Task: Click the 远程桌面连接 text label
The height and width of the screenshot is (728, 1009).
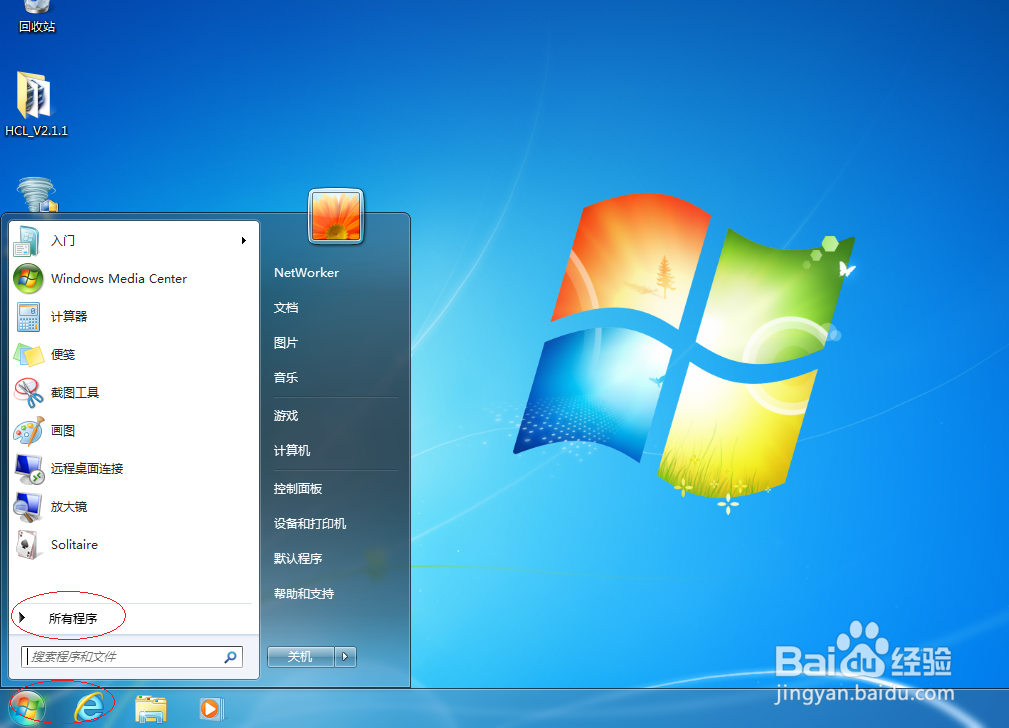Action: 87,469
